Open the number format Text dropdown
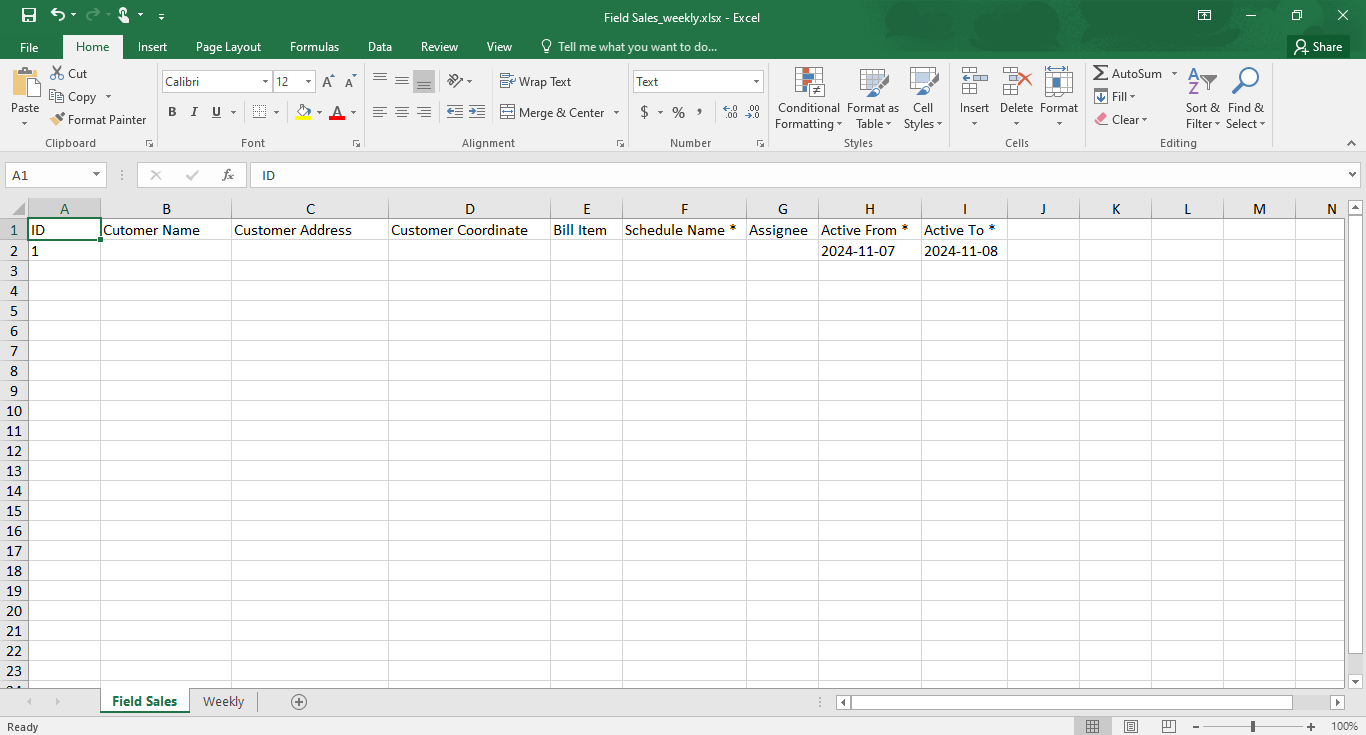Viewport: 1366px width, 735px height. [756, 82]
